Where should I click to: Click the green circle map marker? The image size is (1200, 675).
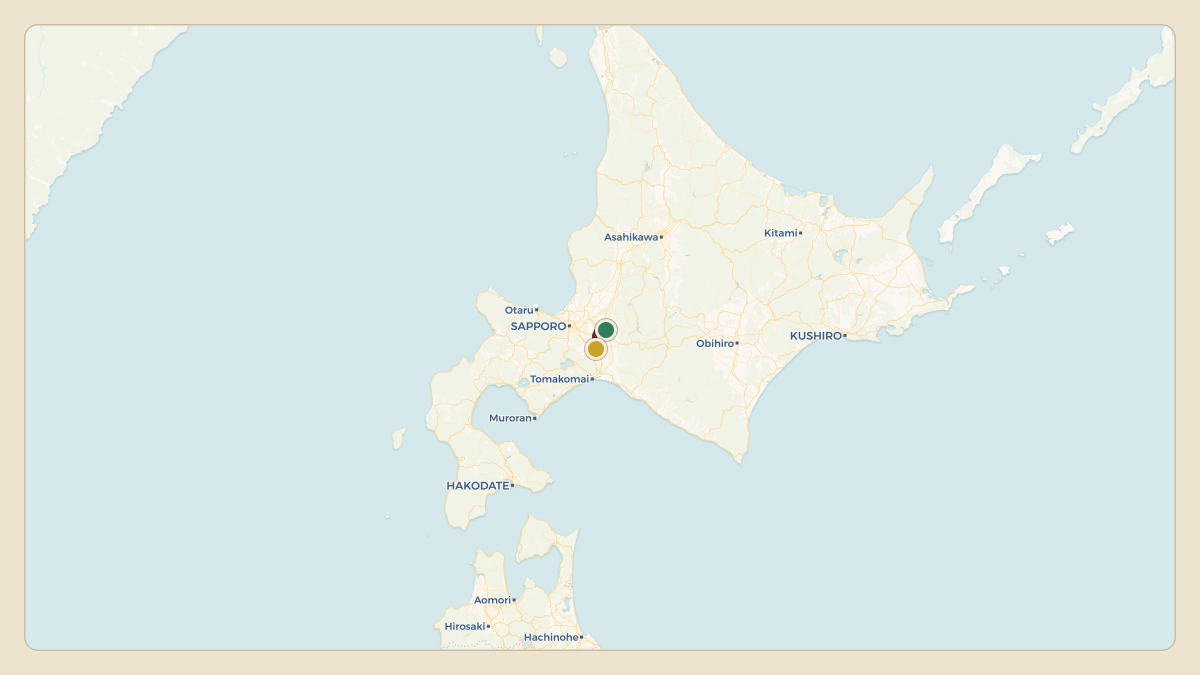(x=606, y=330)
